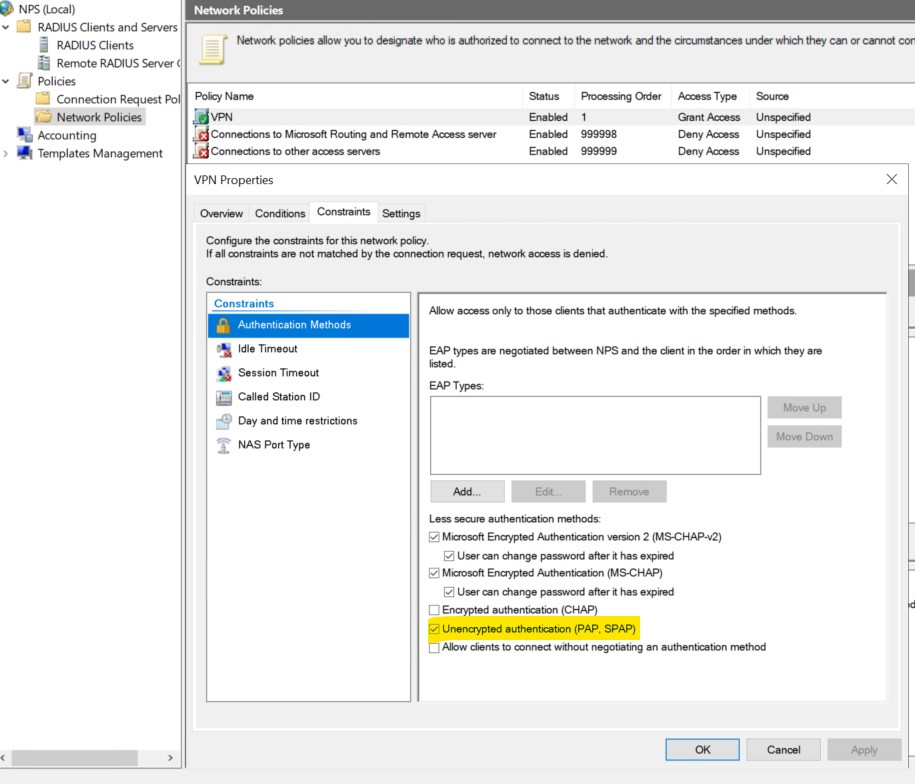The image size is (915, 784).
Task: Click the Policies node icon
Action: [x=25, y=80]
